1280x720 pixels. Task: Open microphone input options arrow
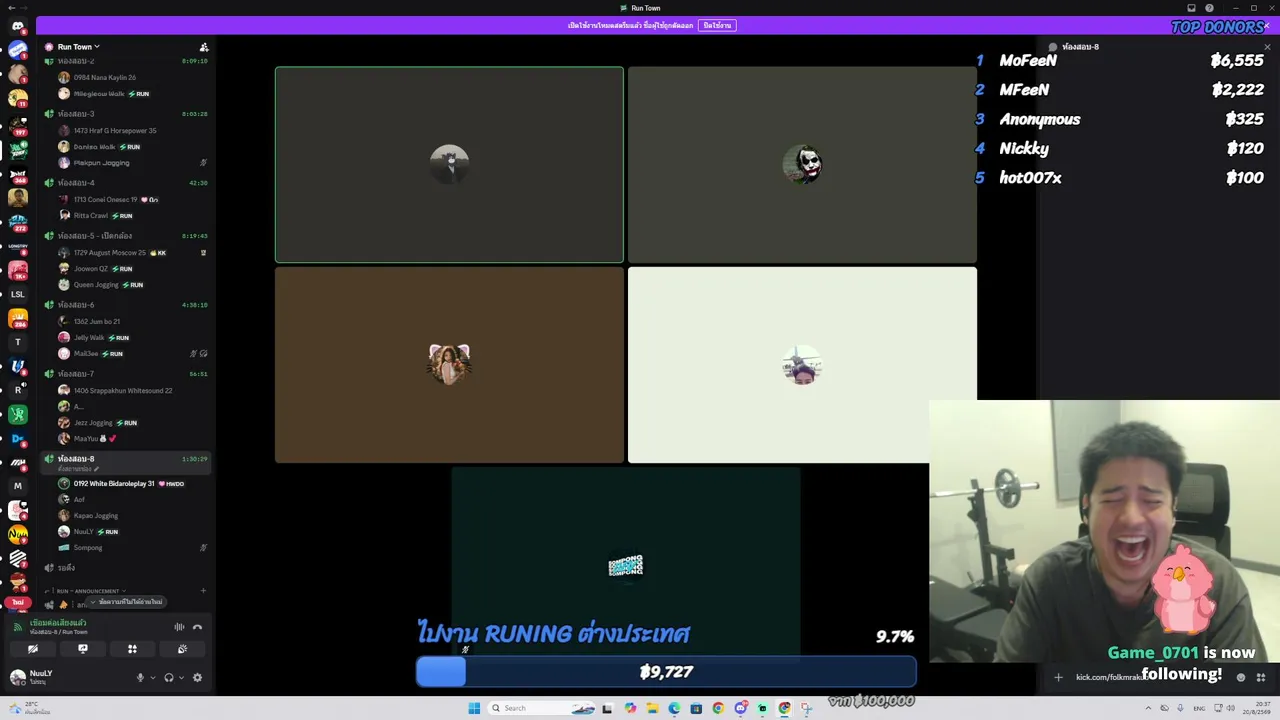[152, 677]
